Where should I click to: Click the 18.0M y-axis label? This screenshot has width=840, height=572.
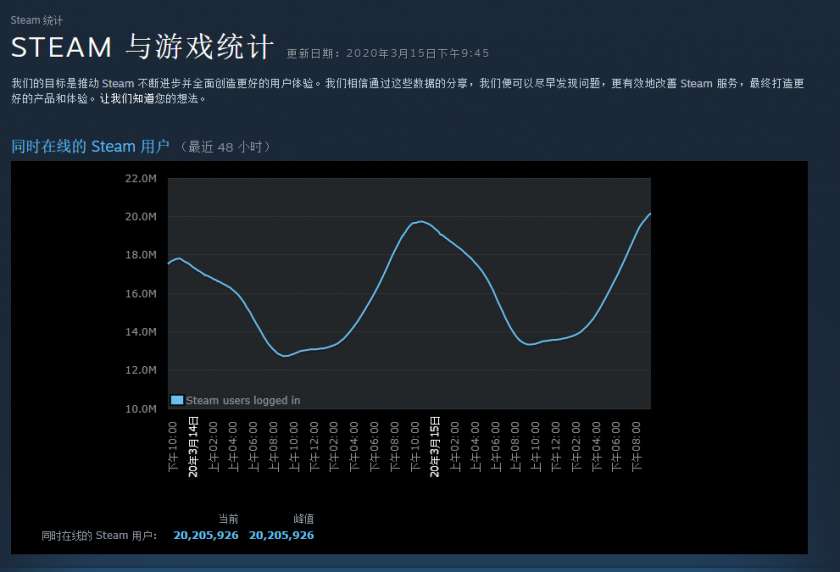click(141, 255)
